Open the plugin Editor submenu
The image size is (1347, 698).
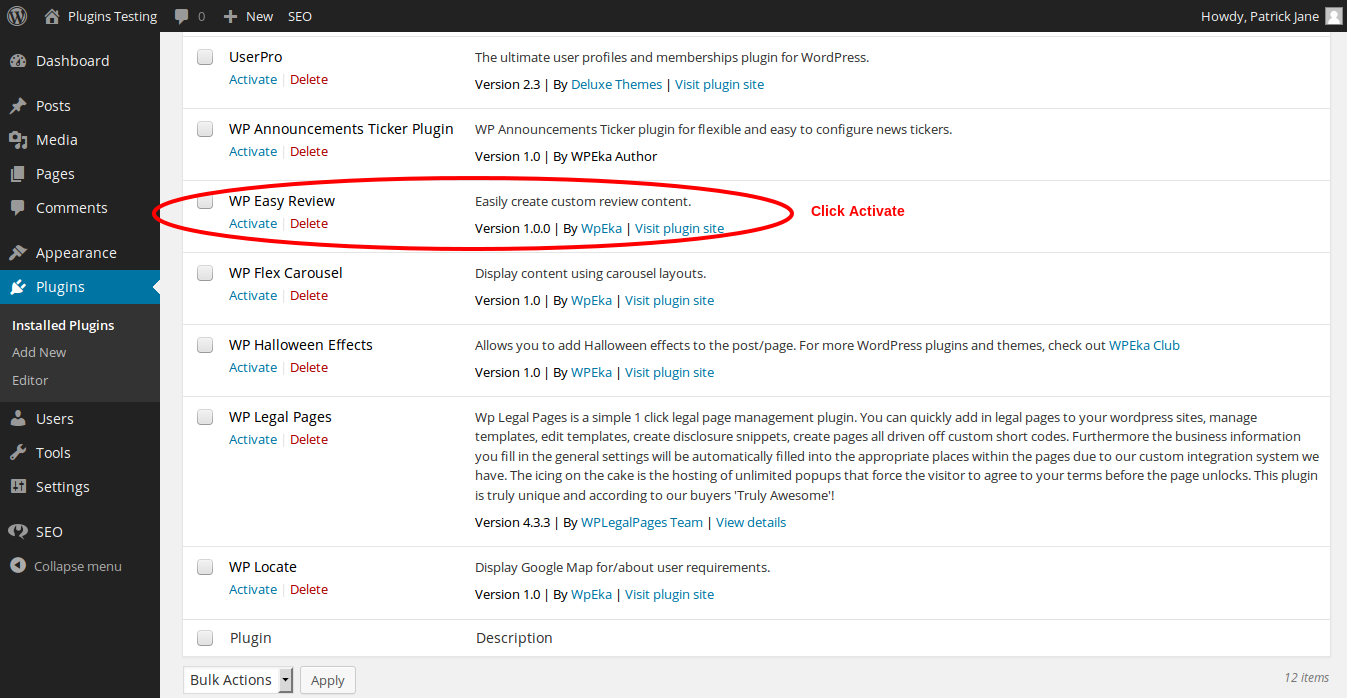pos(30,380)
